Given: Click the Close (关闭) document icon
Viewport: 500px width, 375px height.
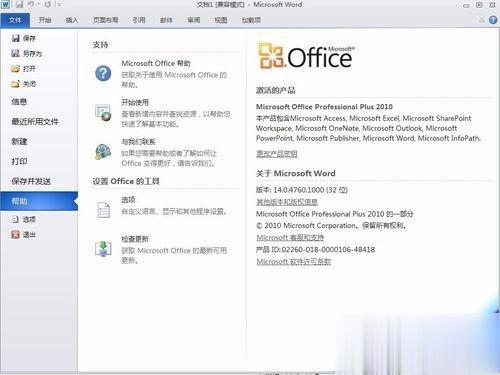Looking at the screenshot, I should click(15, 84).
